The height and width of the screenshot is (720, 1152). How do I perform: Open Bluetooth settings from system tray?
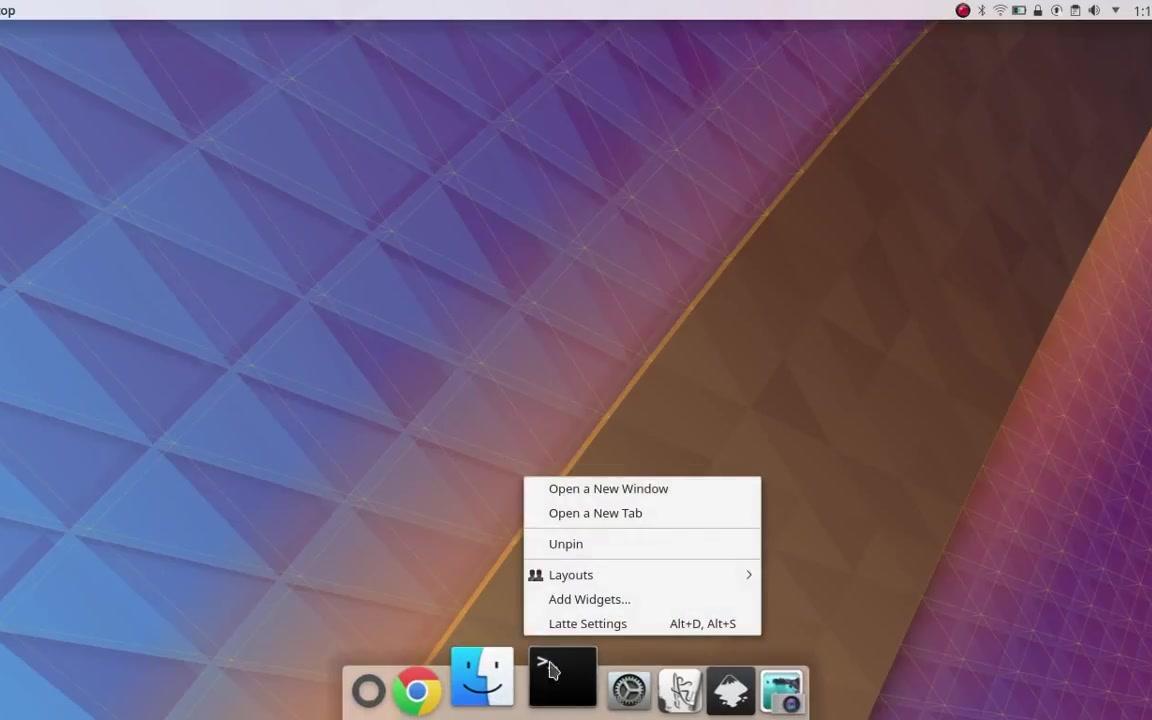tap(982, 10)
